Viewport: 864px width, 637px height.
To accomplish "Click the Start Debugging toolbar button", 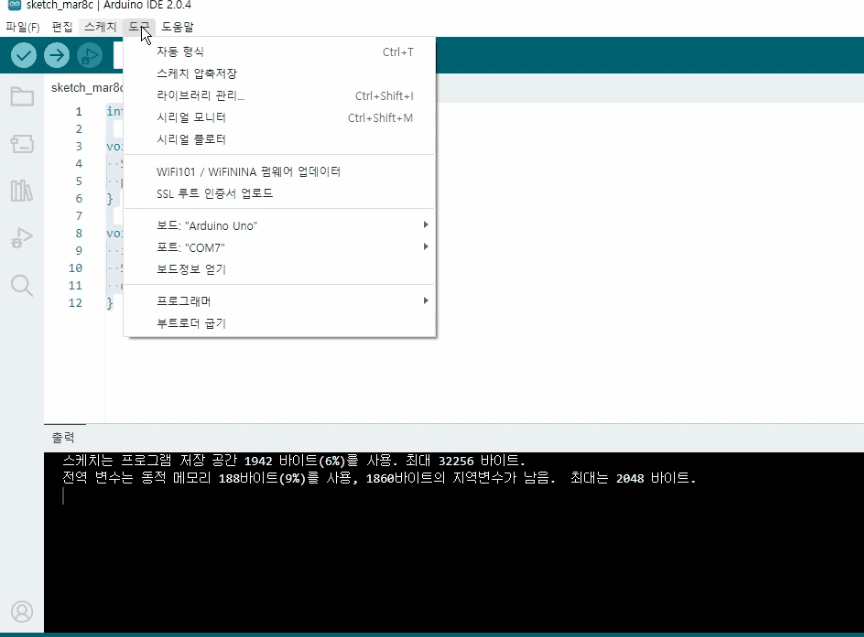I will point(89,55).
